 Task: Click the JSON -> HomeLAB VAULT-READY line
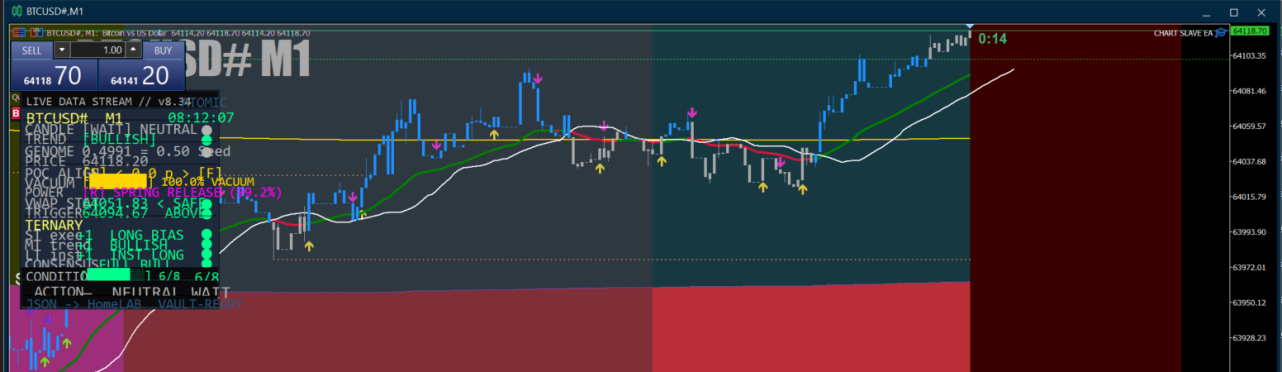[x=133, y=303]
